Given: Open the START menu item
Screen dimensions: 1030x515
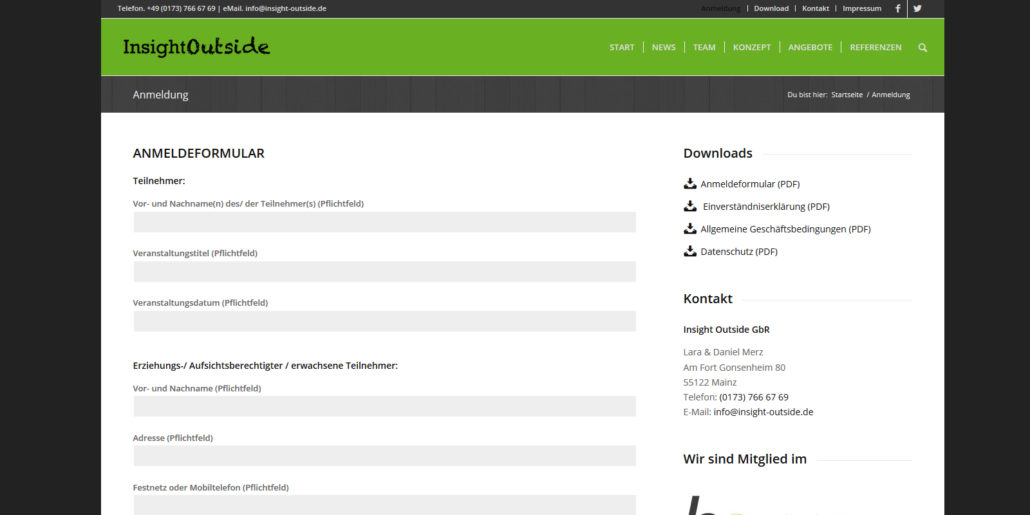Looking at the screenshot, I should pyautogui.click(x=621, y=47).
